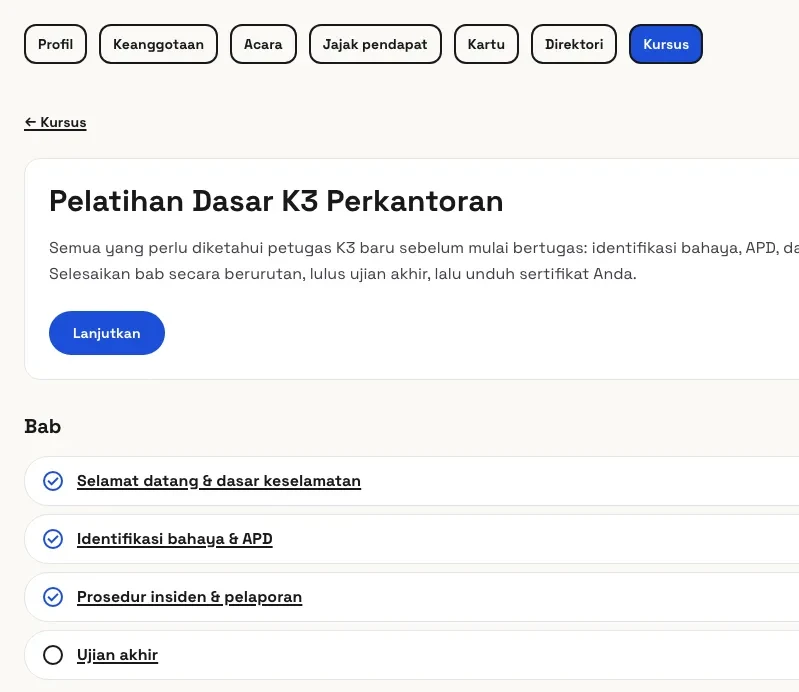Click the text starting 'Semua yang perlu diketahui'
Image resolution: width=799 pixels, height=692 pixels.
point(424,248)
